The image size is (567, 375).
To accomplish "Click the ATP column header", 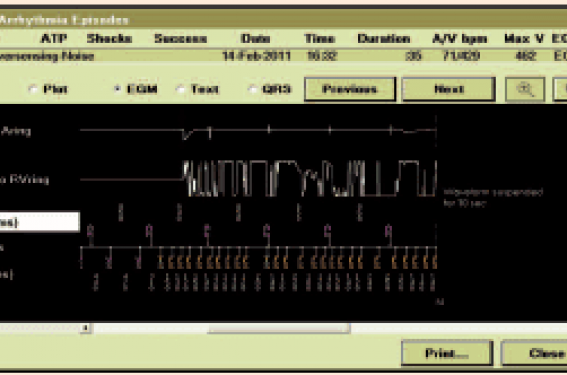I will coord(54,39).
